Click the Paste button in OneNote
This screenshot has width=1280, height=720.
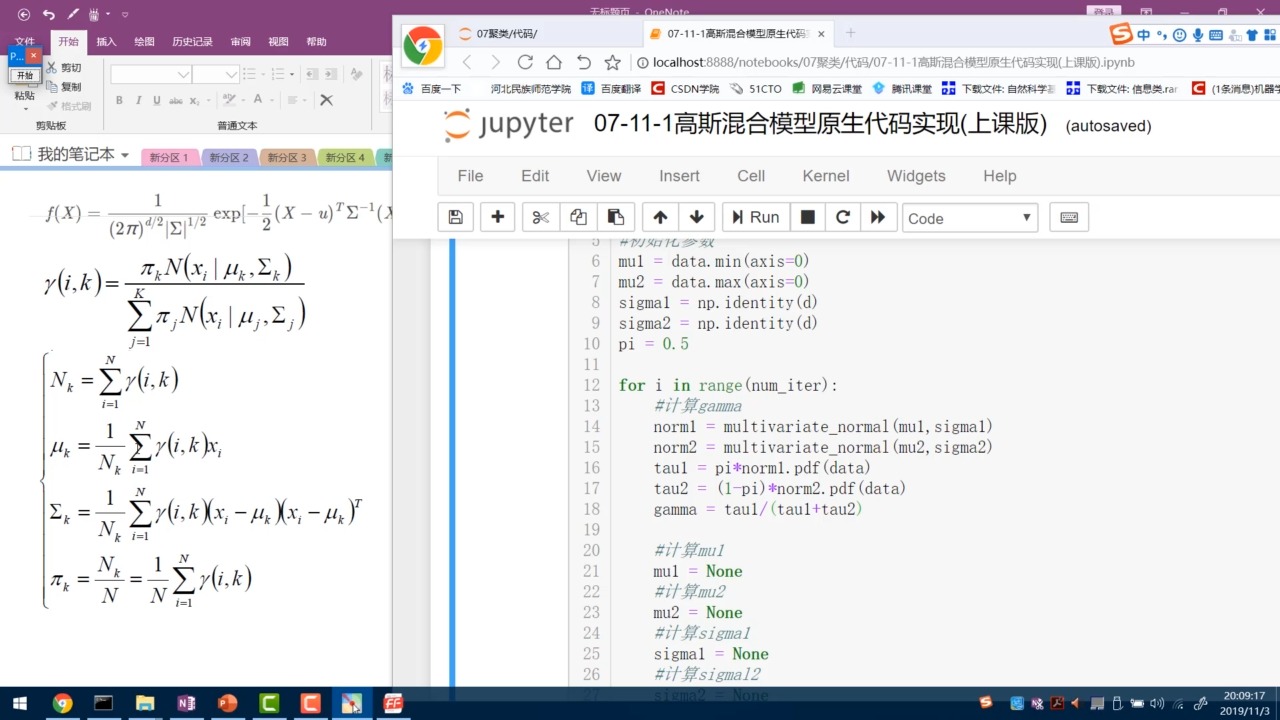tap(24, 96)
